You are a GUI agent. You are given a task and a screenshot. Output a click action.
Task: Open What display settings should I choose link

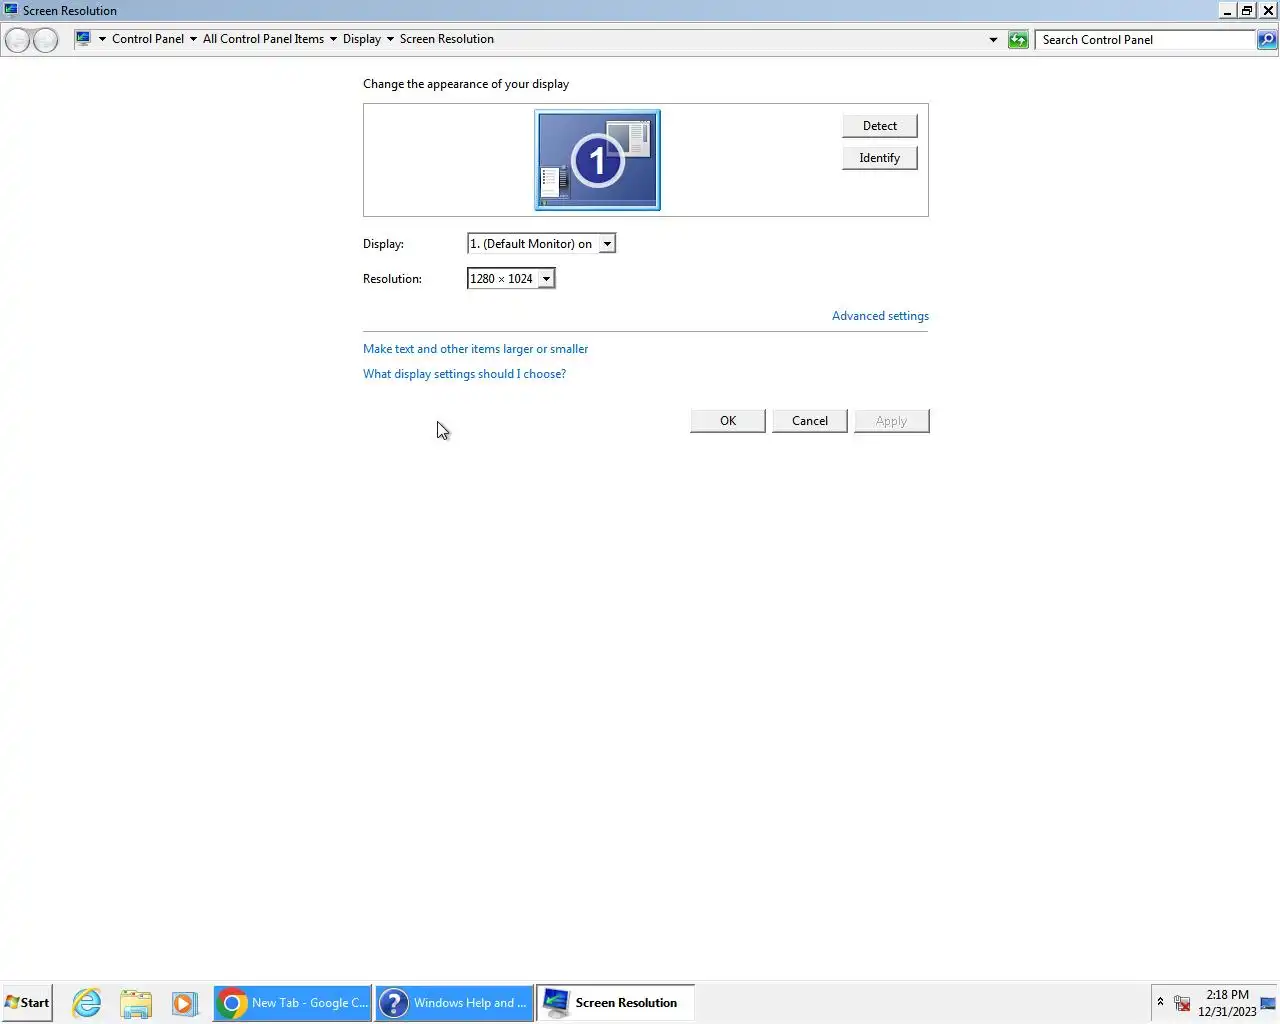tap(464, 374)
